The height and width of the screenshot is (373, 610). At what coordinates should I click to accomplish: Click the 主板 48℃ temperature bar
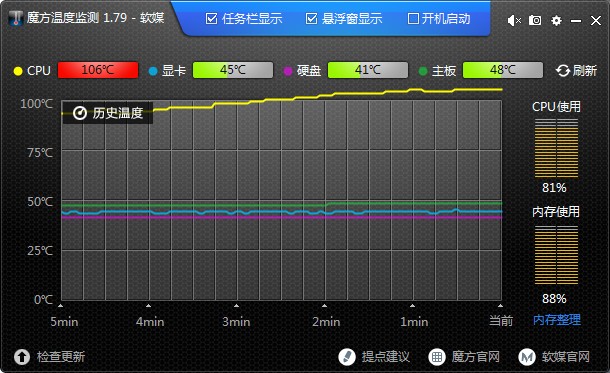click(503, 70)
